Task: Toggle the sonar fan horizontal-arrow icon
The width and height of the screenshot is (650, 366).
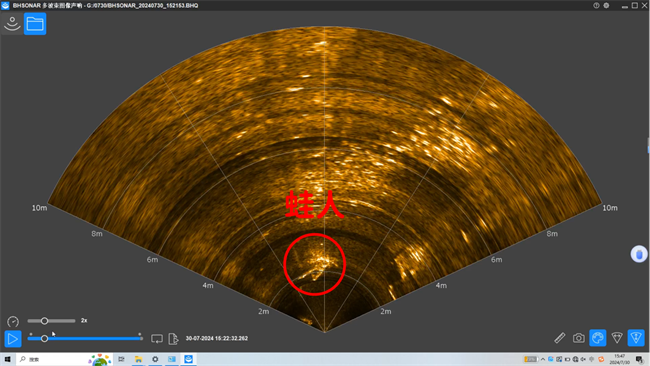Action: (x=617, y=338)
